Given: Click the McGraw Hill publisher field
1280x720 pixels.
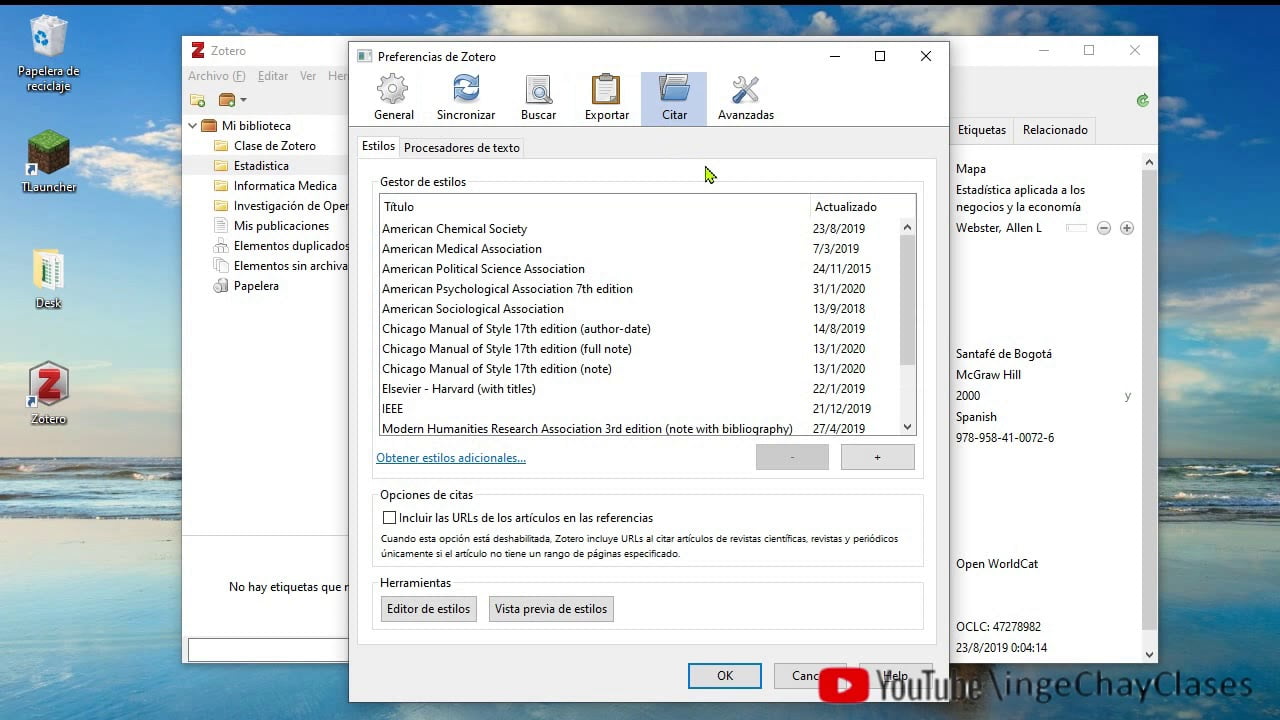Looking at the screenshot, I should point(988,375).
